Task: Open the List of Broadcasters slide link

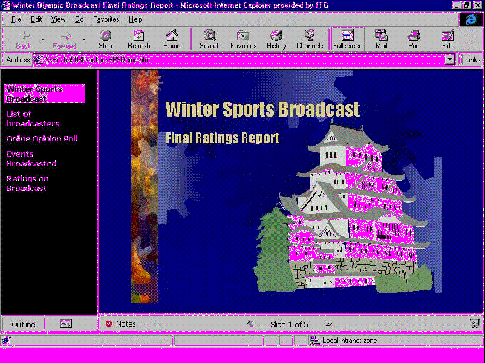Action: (33, 119)
